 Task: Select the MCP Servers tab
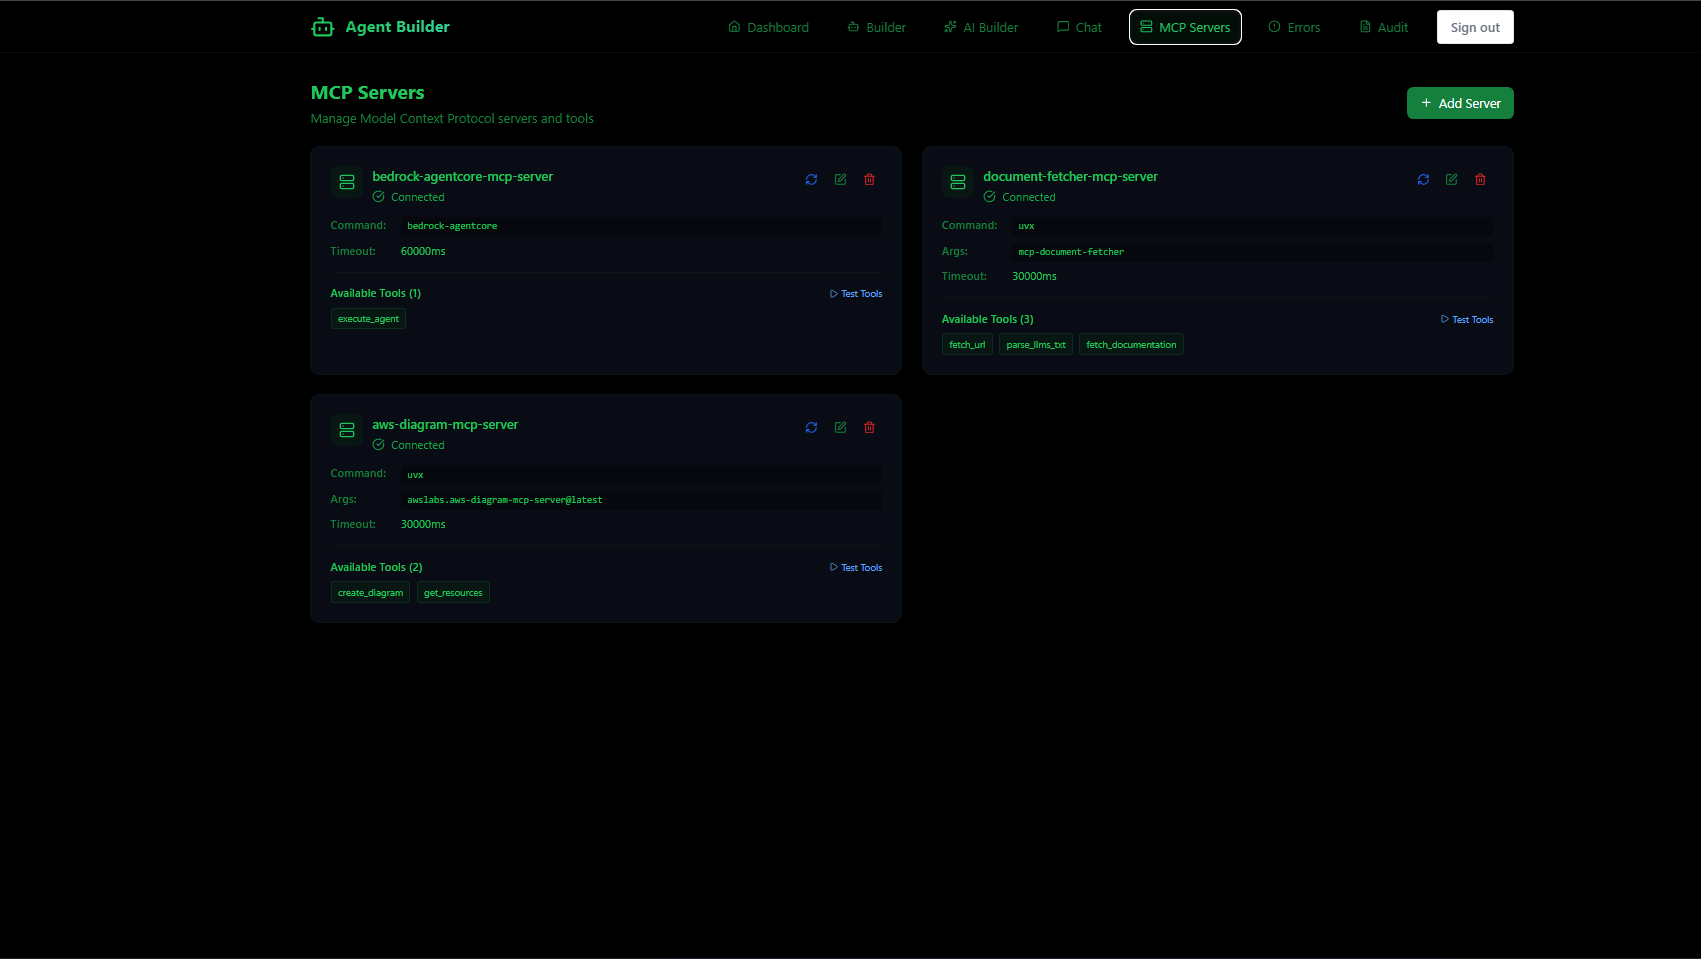point(1185,27)
